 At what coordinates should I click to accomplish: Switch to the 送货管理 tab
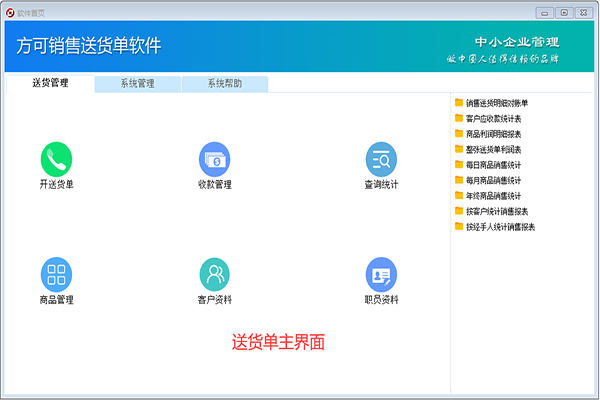(x=50, y=83)
